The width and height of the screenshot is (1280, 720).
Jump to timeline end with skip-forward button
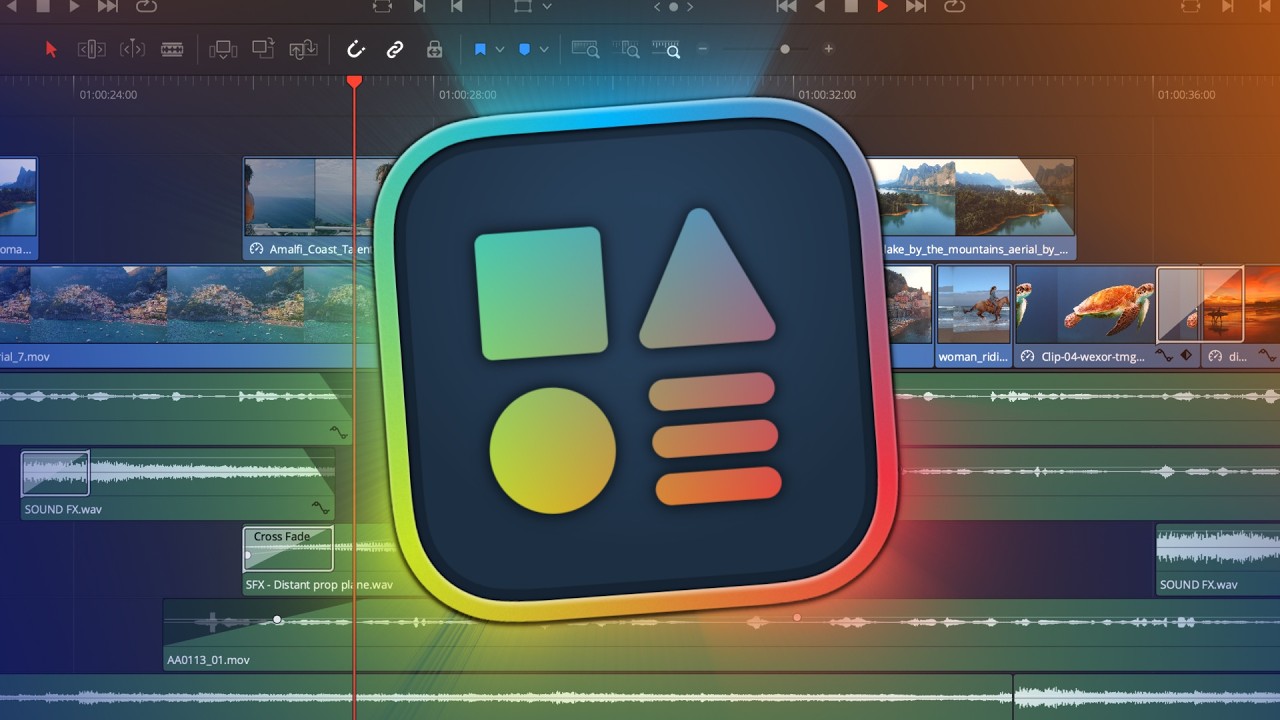915,6
